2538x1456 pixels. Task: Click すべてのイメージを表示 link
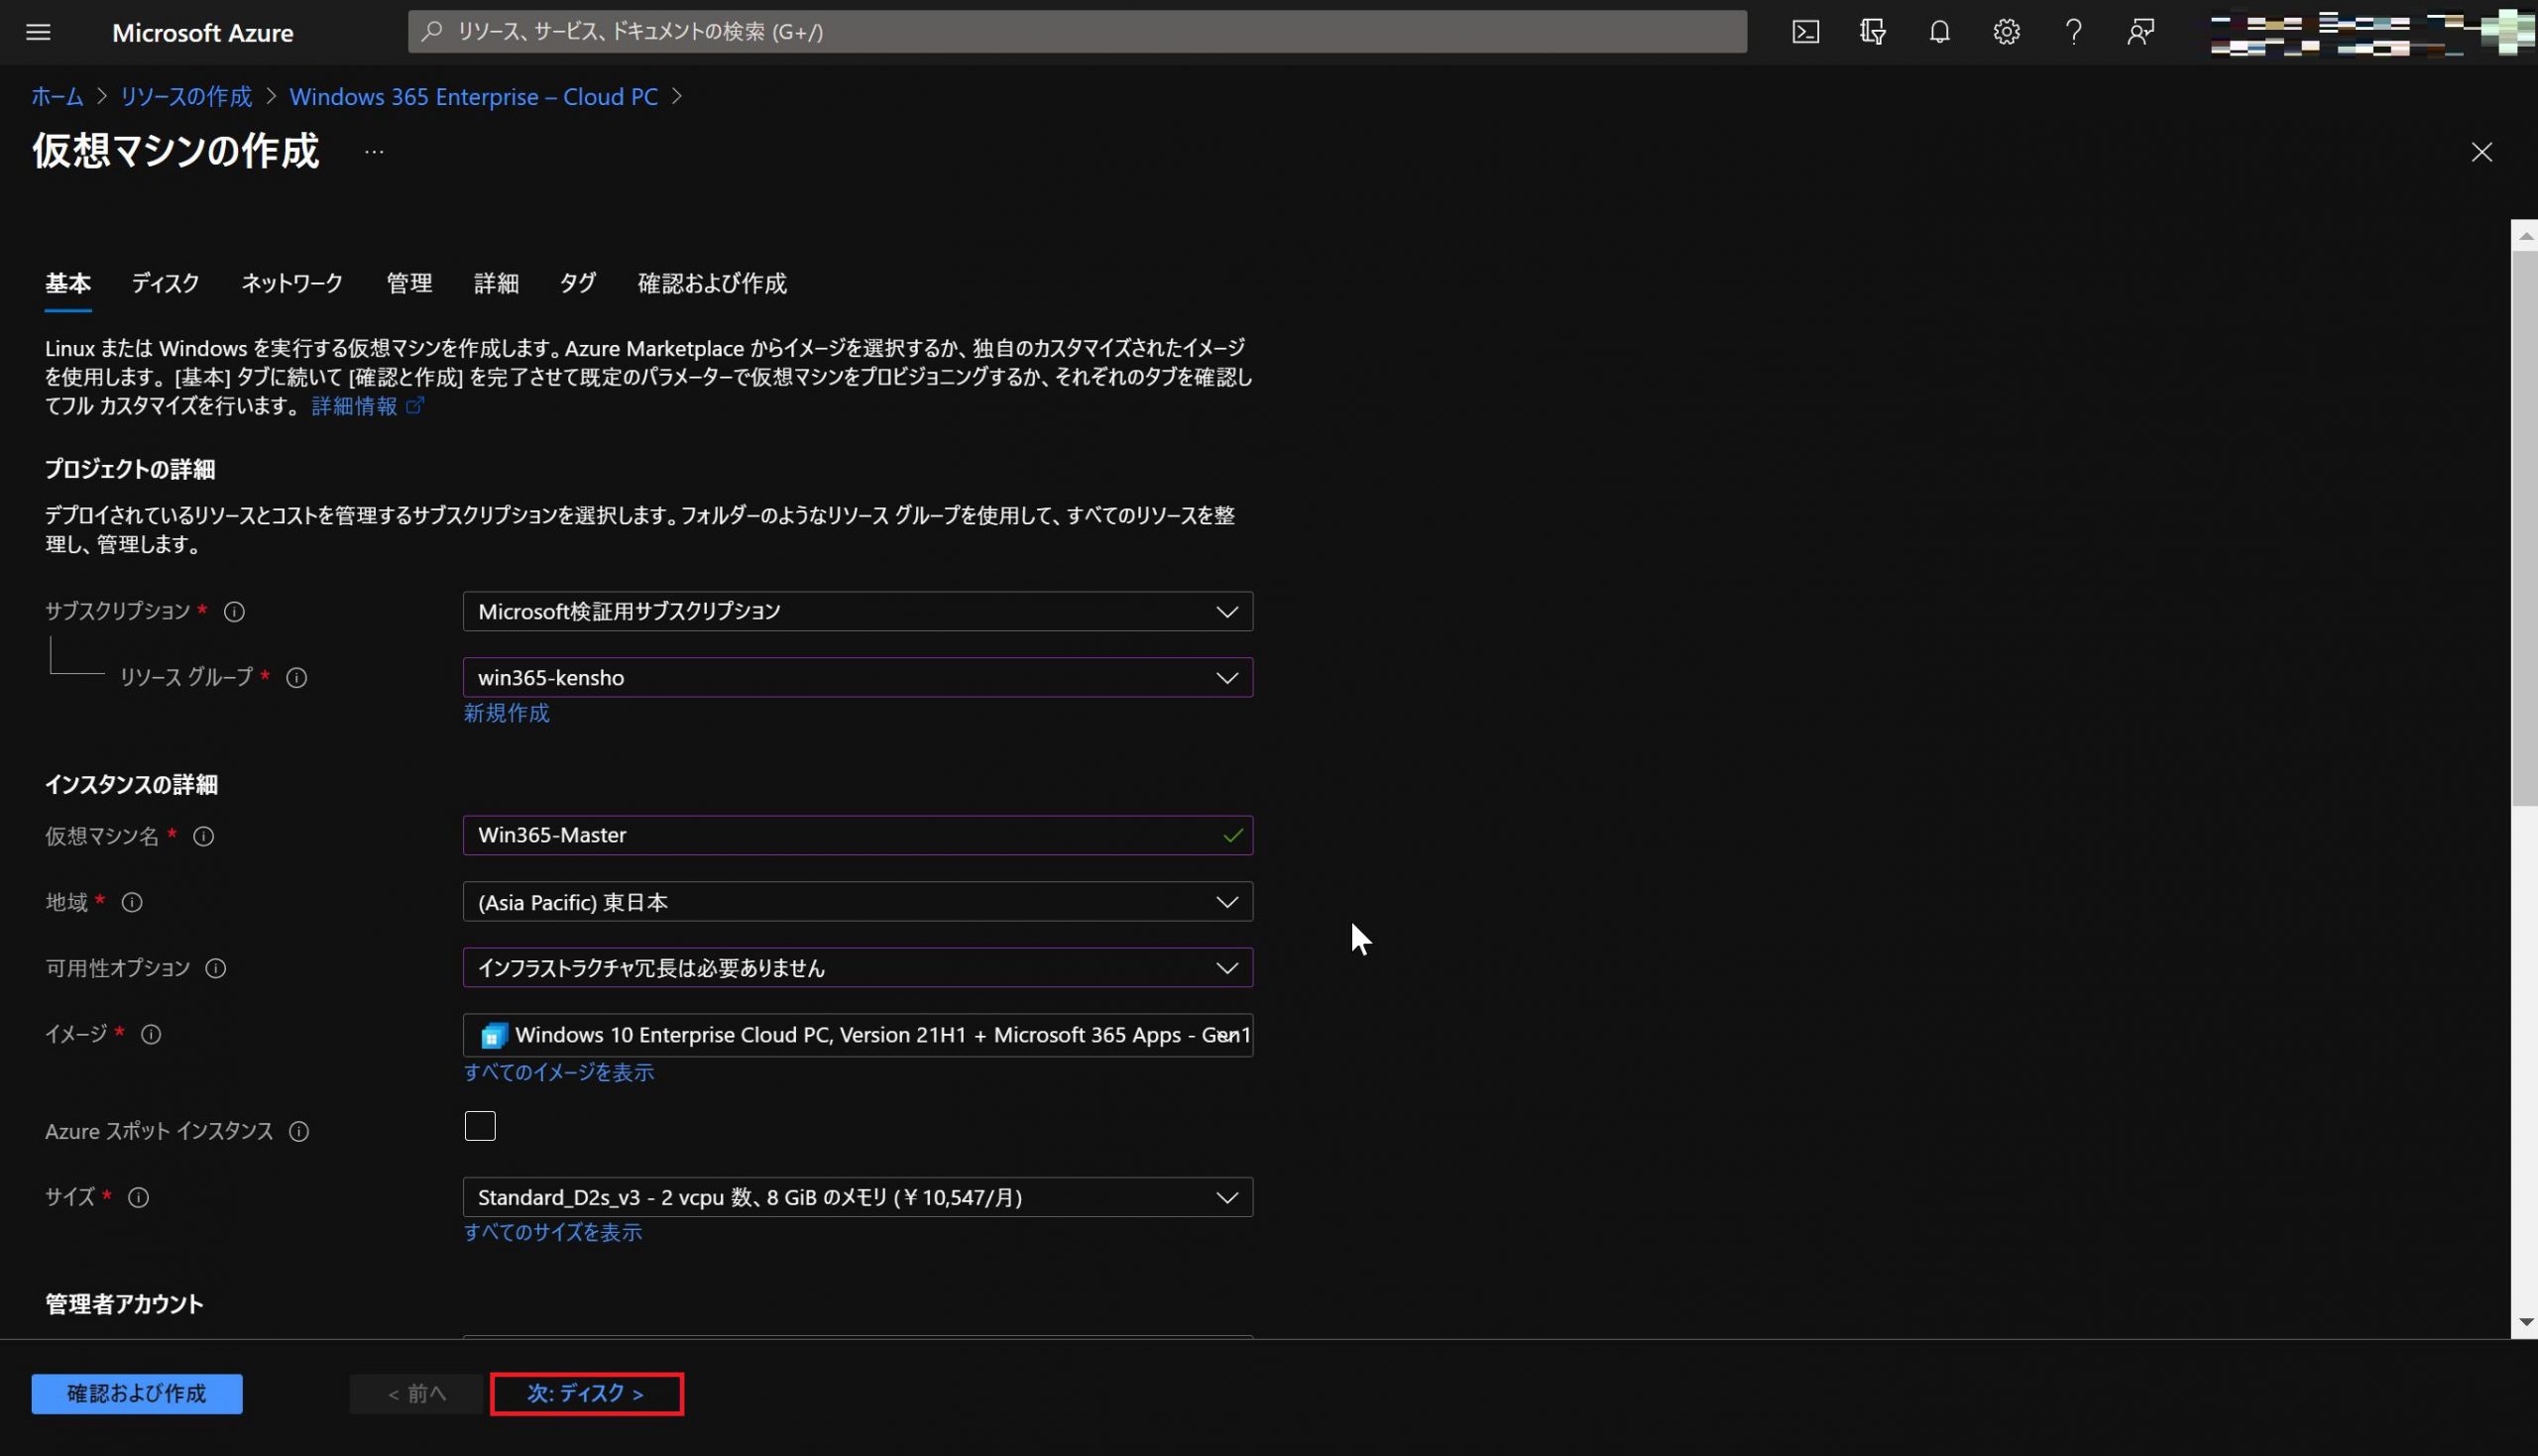click(558, 1072)
